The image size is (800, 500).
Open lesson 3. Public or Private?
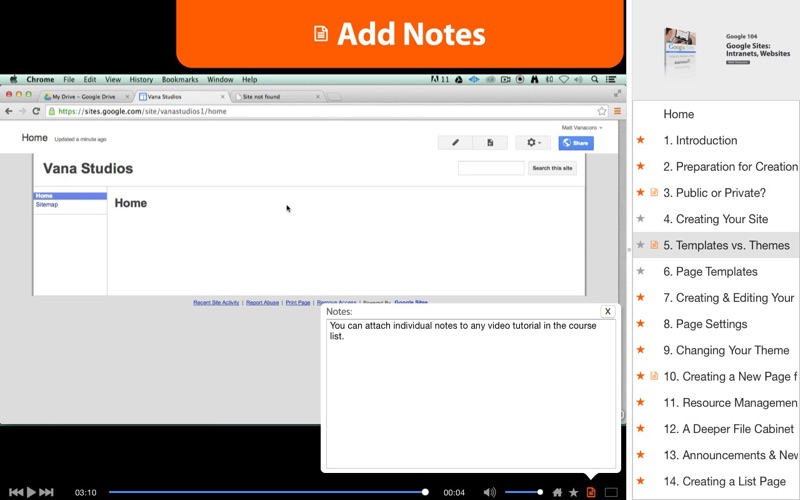click(714, 193)
